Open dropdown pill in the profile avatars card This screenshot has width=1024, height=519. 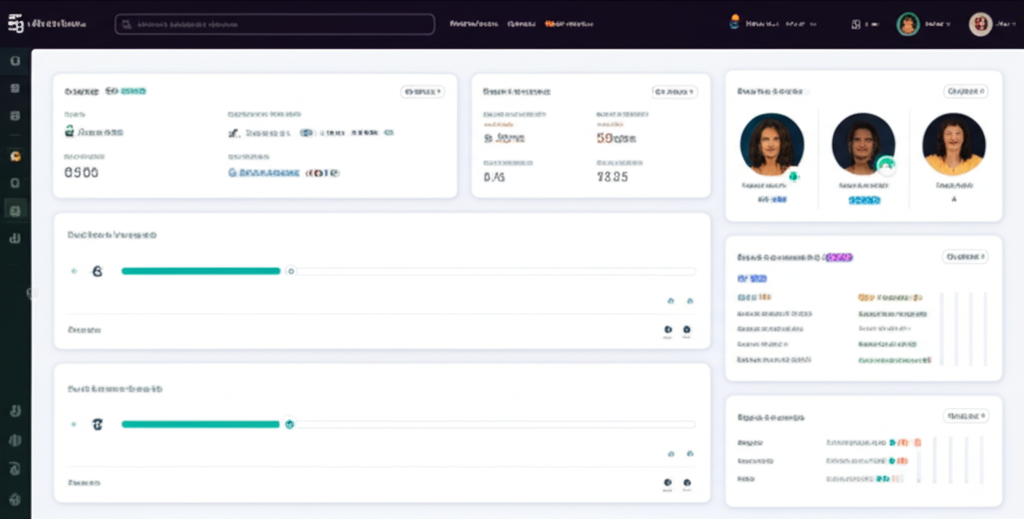pos(965,91)
